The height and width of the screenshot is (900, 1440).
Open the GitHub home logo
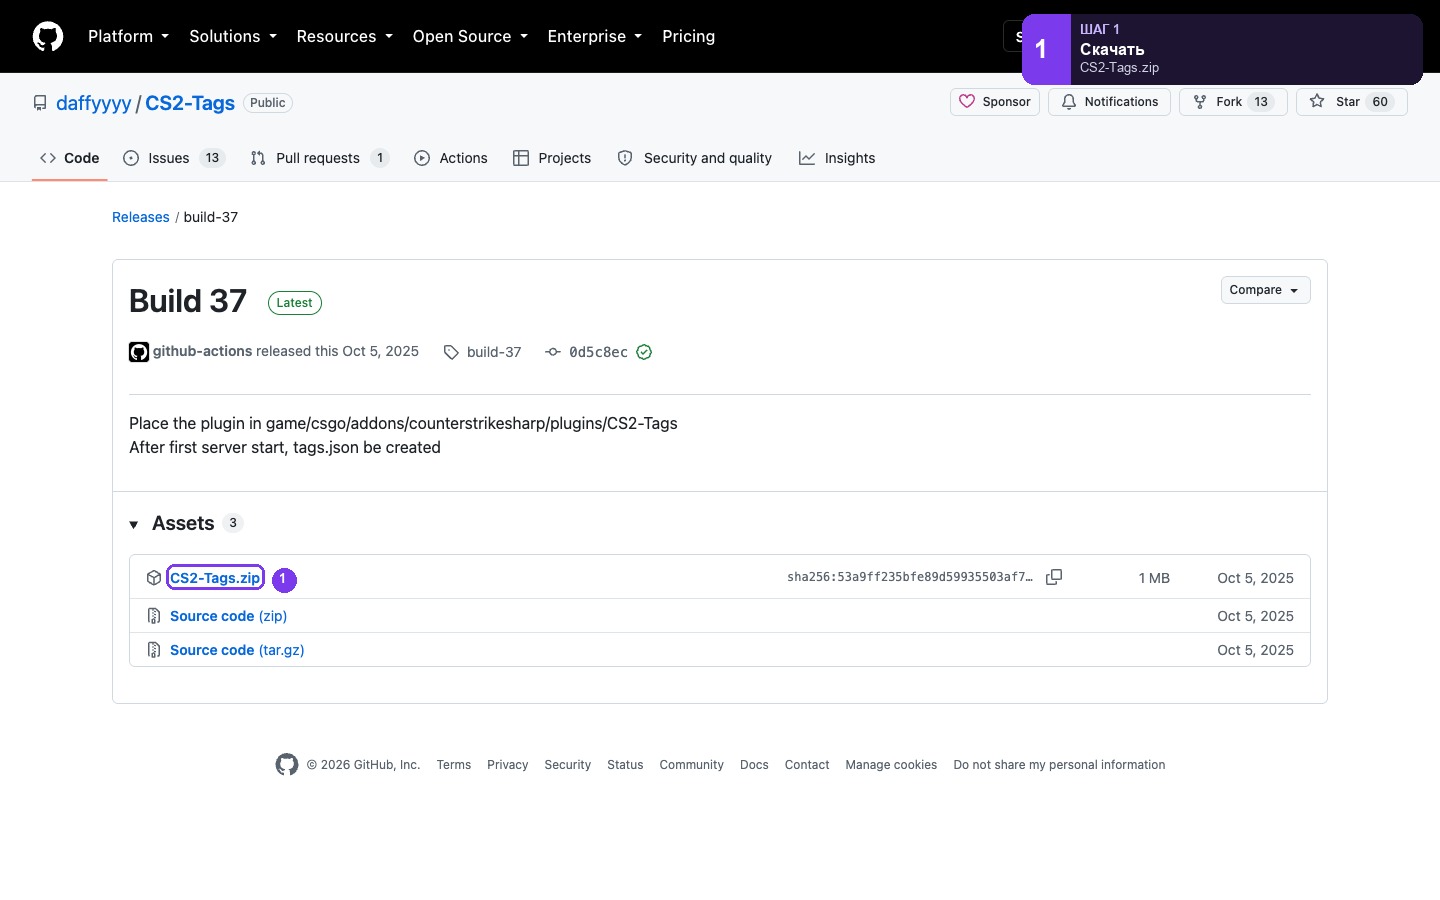pyautogui.click(x=48, y=36)
